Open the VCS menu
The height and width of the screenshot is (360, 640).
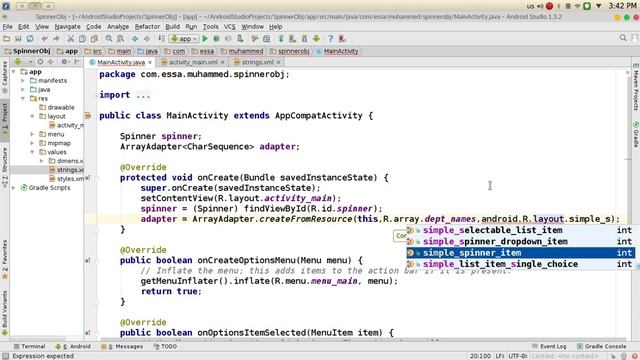[229, 27]
